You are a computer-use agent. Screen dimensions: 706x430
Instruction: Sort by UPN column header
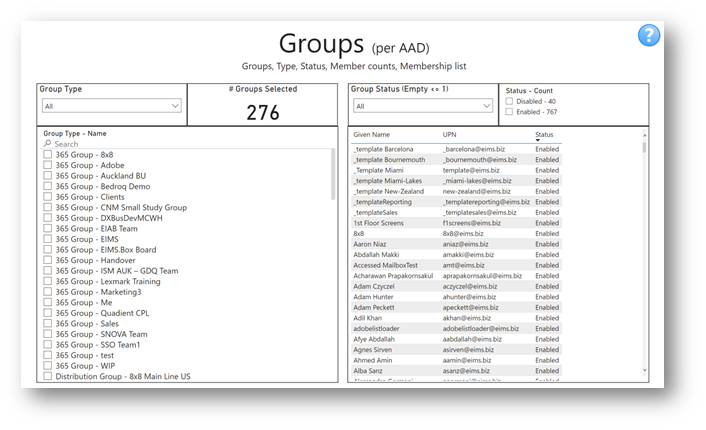click(449, 135)
